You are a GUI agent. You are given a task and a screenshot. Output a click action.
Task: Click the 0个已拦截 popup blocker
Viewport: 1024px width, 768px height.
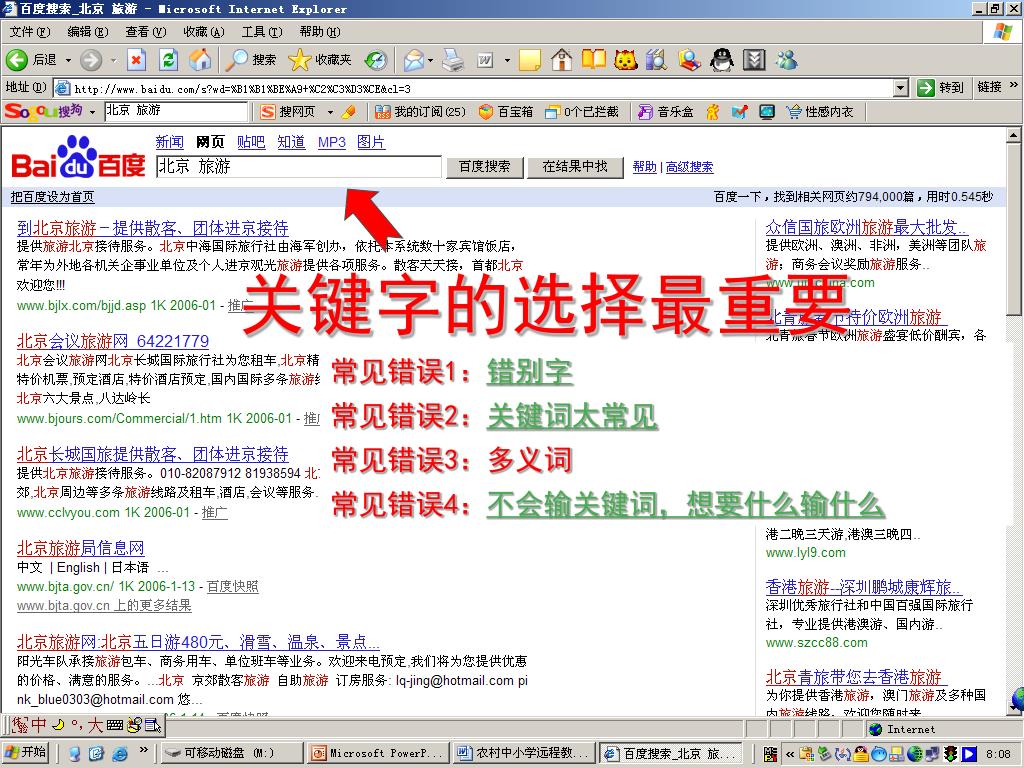[582, 112]
